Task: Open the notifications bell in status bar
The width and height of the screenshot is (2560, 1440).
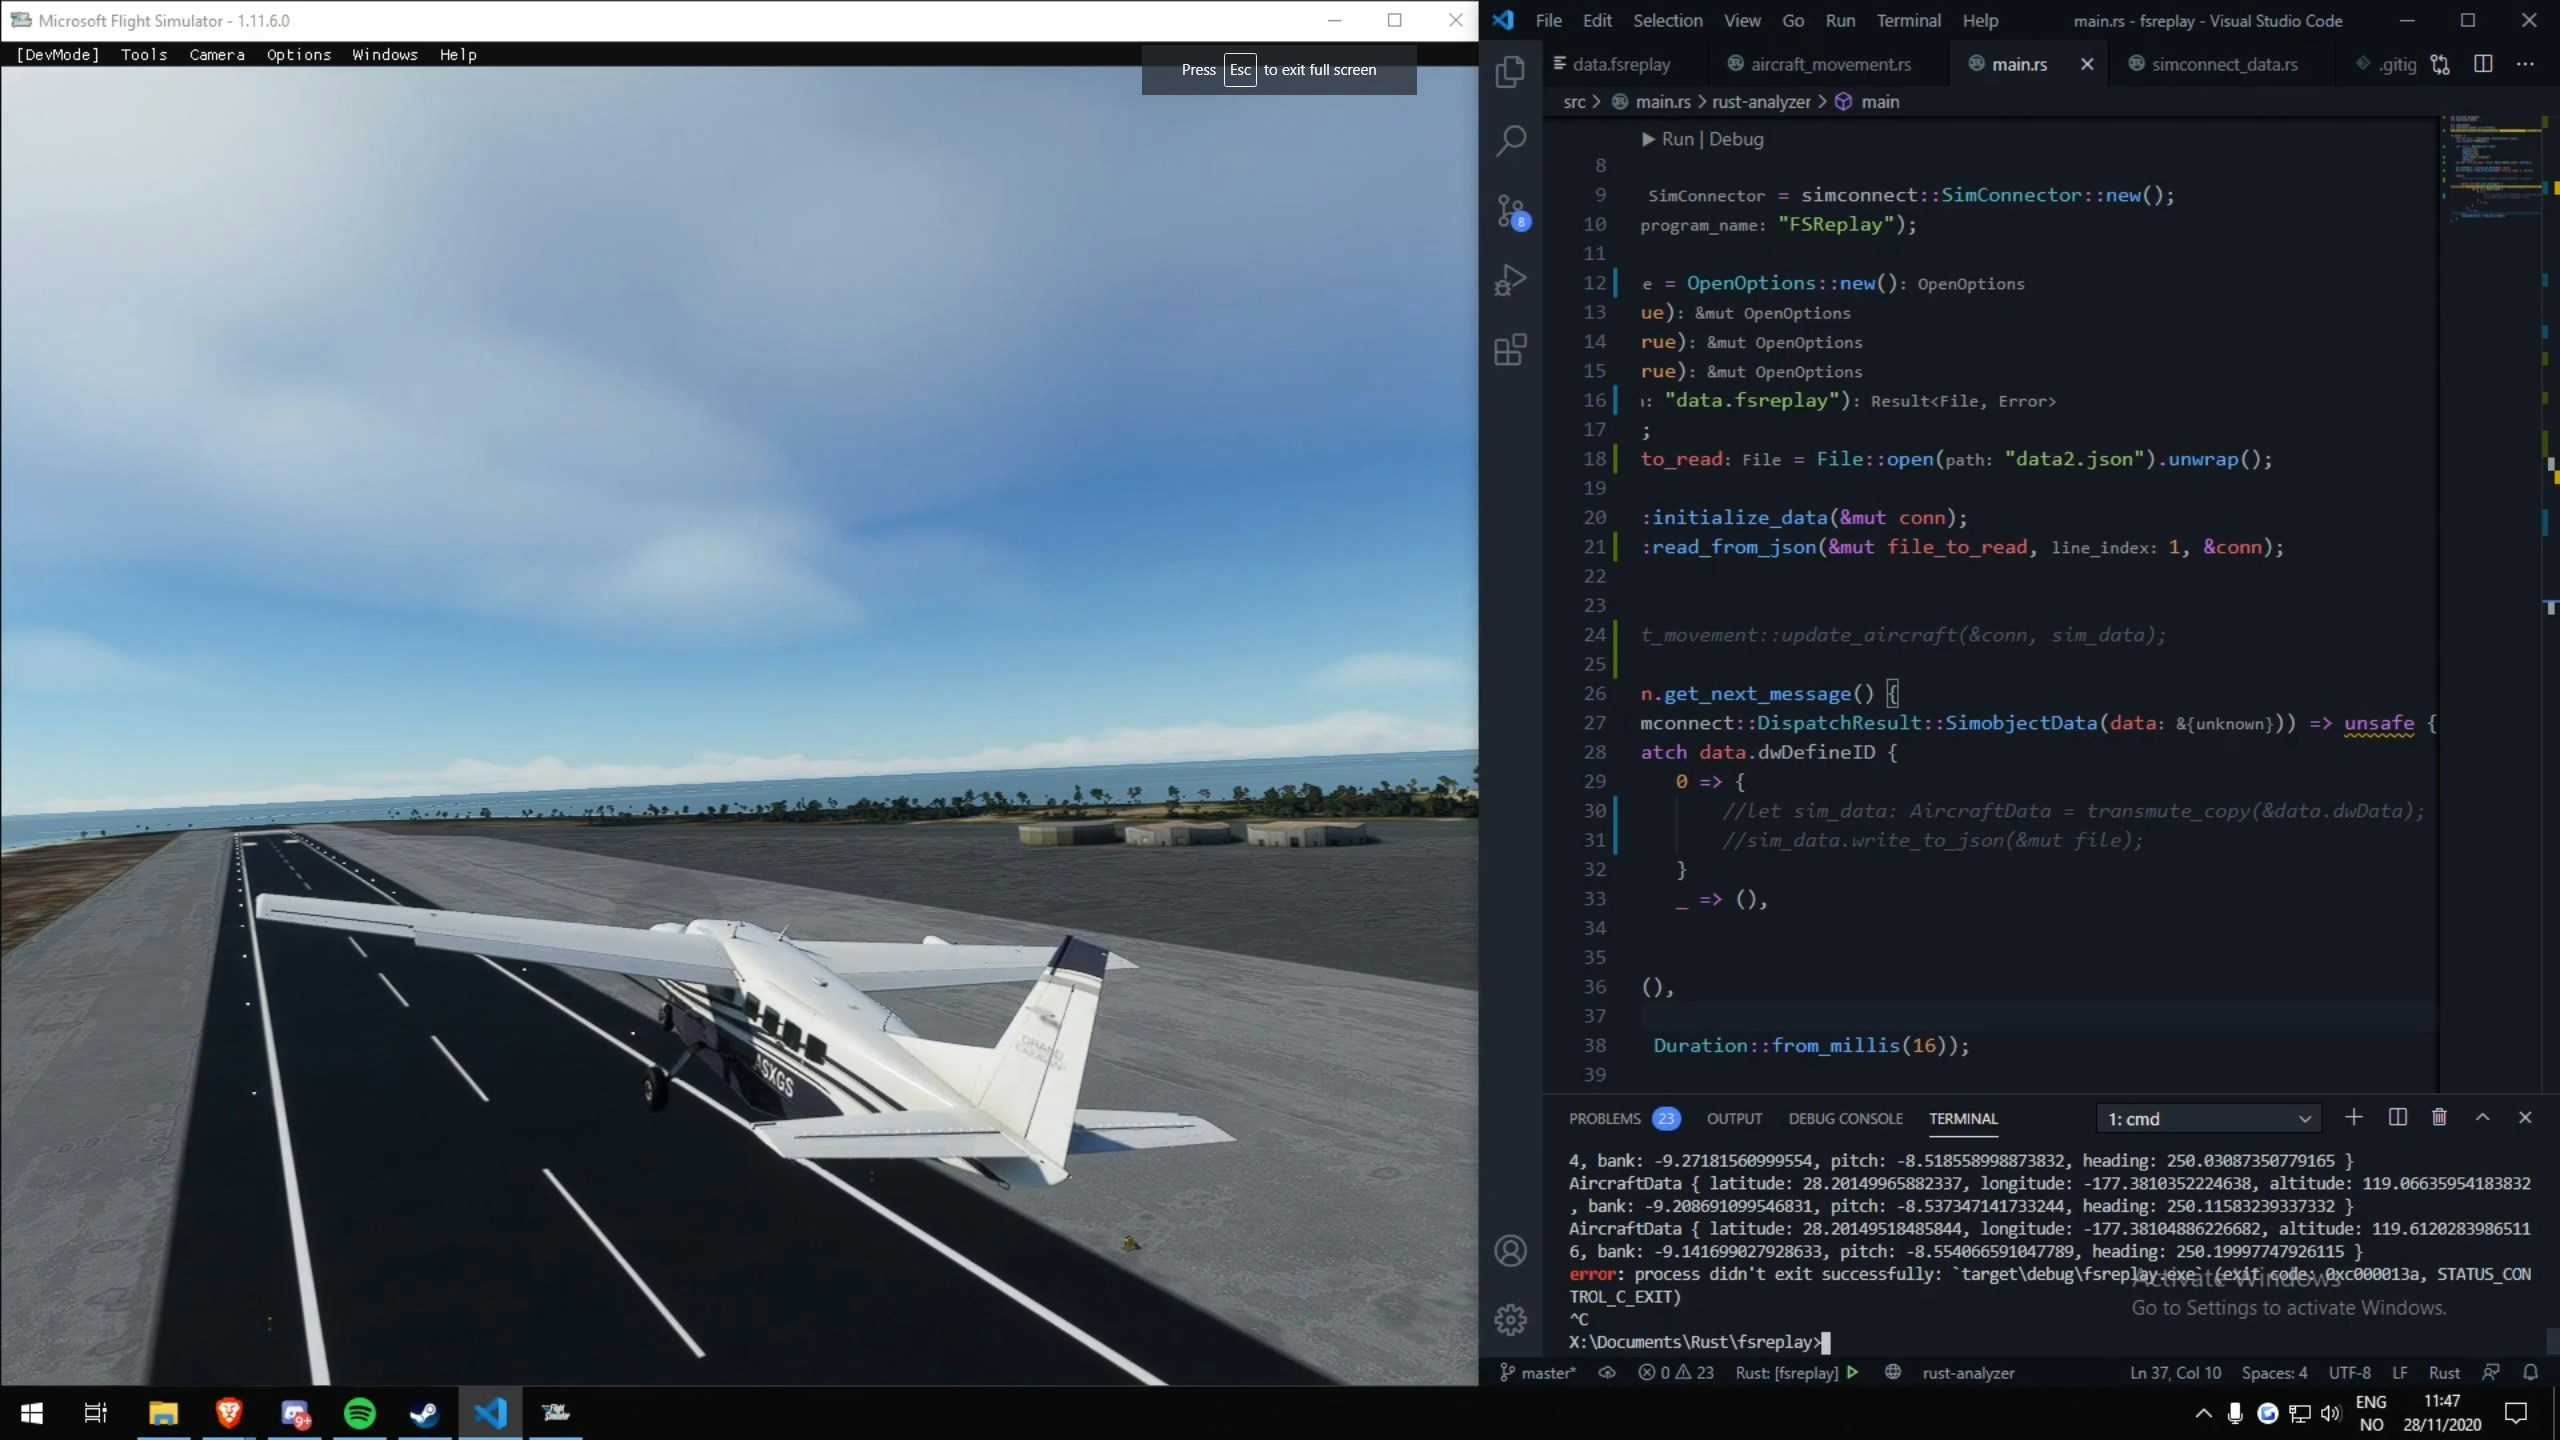Action: 2530,1372
